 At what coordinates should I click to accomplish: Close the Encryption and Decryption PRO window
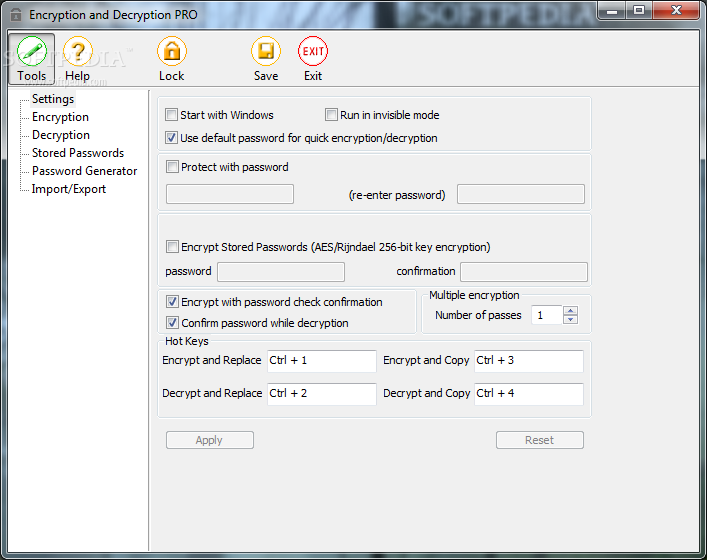676,11
